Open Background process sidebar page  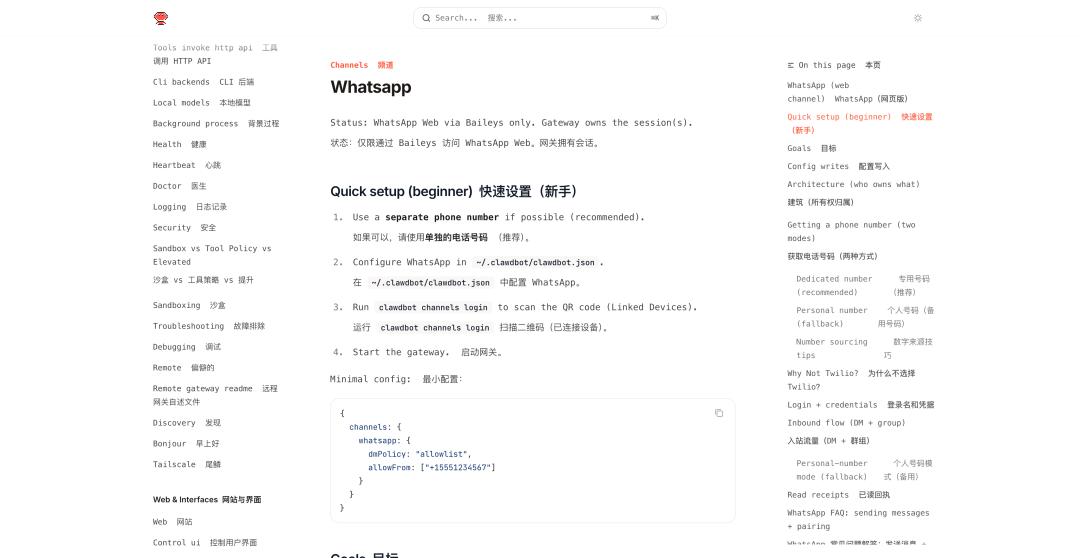point(216,123)
